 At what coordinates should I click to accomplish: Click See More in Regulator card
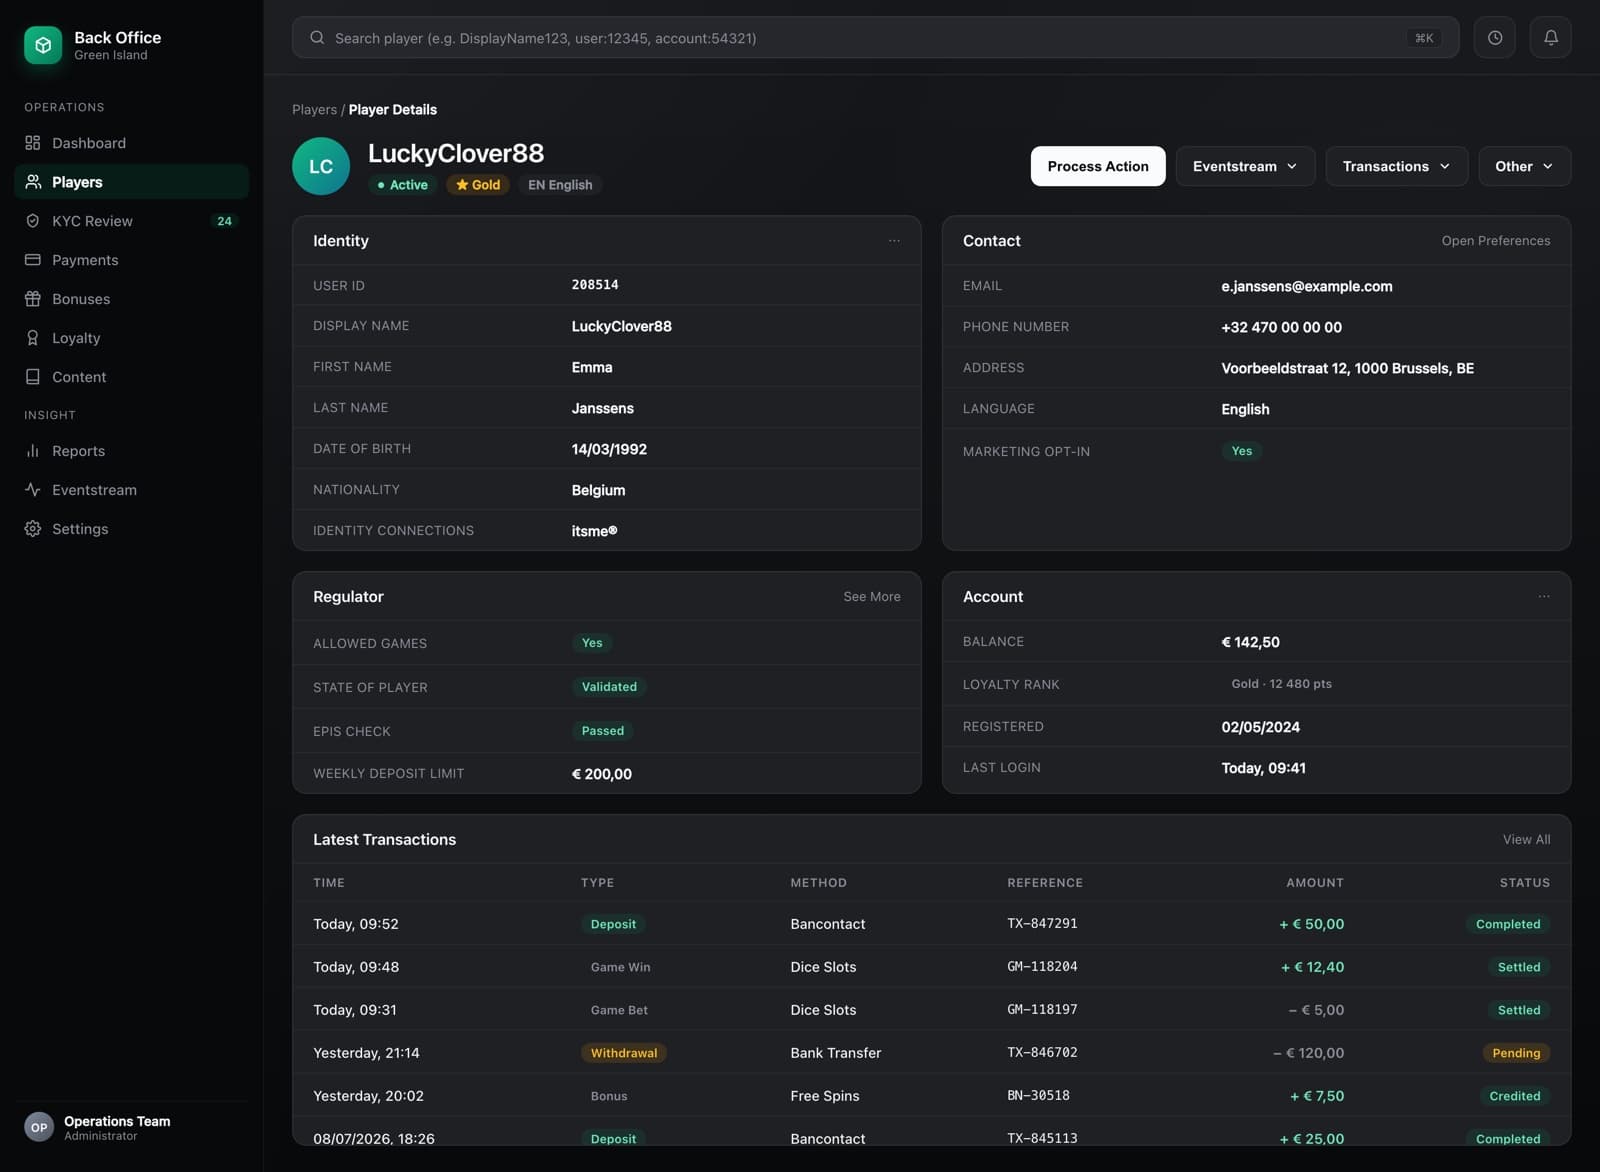[872, 597]
